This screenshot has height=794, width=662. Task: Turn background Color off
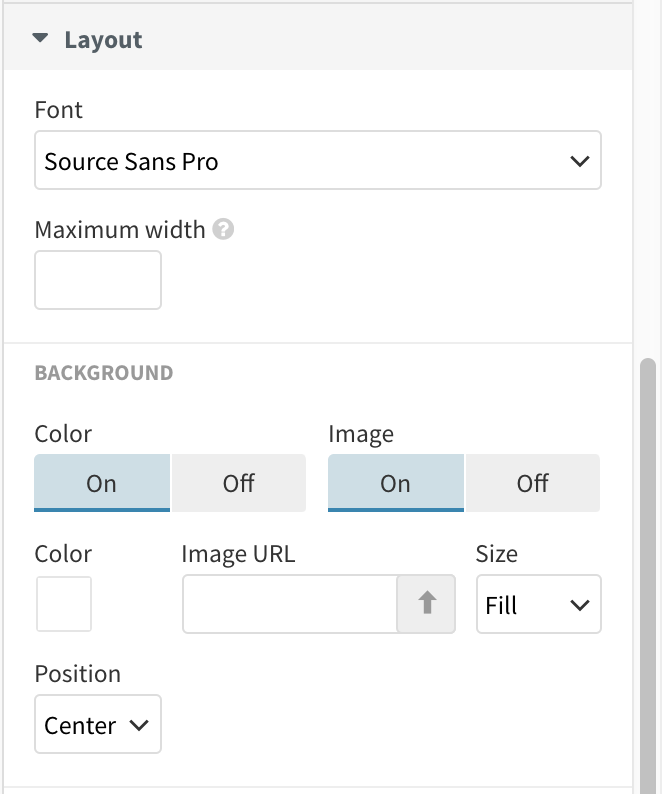click(x=238, y=483)
